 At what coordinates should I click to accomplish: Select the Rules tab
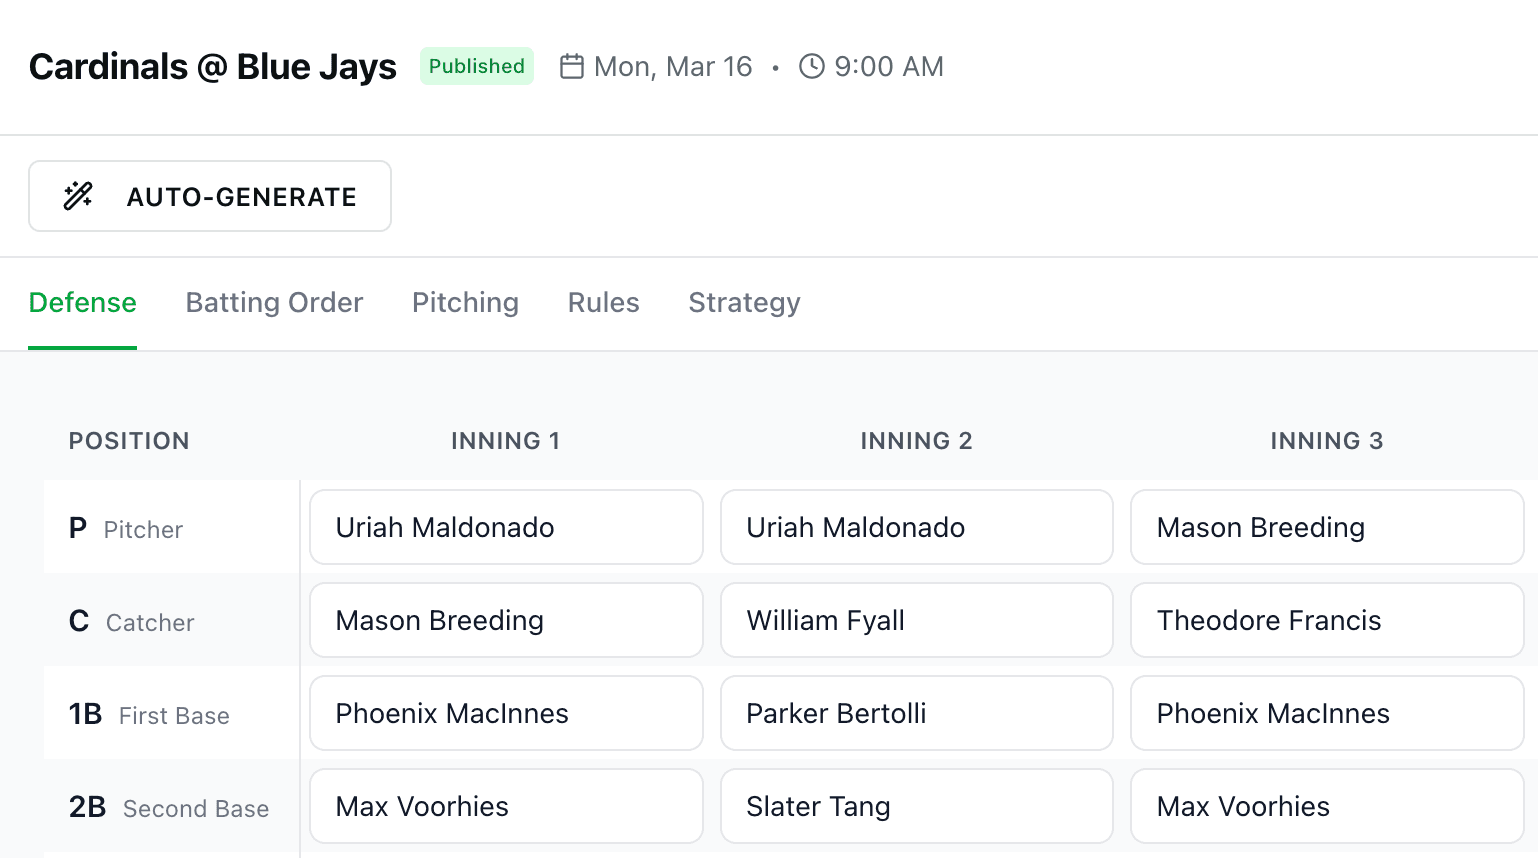[x=603, y=302]
